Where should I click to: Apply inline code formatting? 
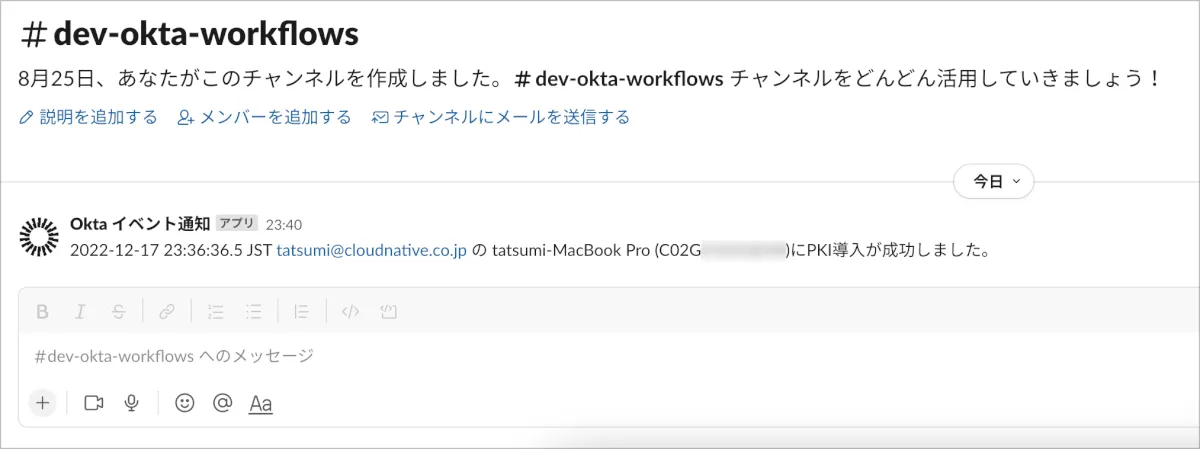[350, 312]
